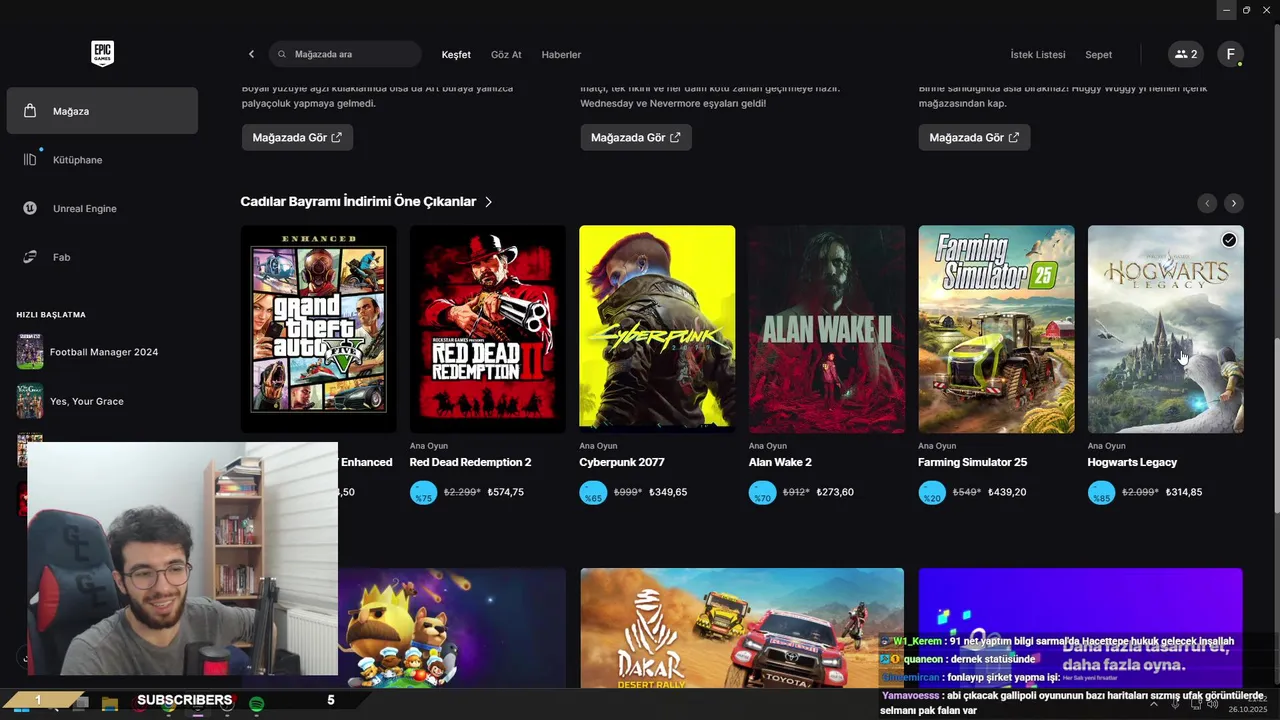Click the rightmost Mağazada Gör button

tap(974, 137)
